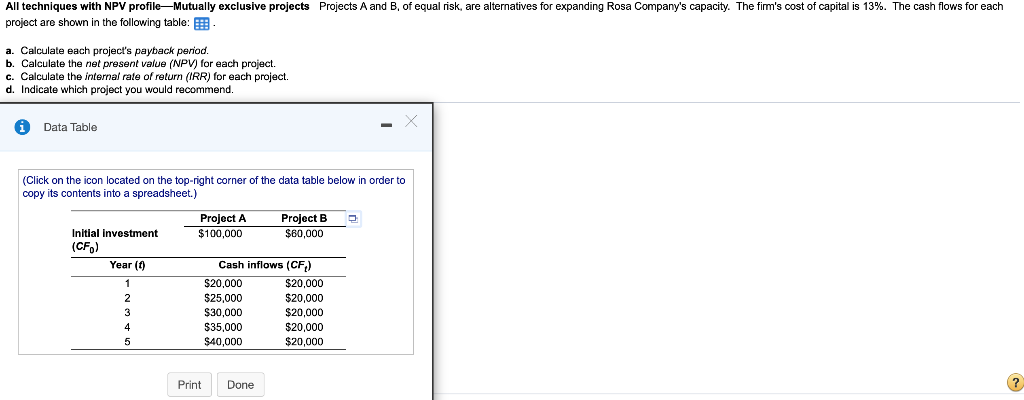Click the blue info icon beside Data Table
Image resolution: width=1024 pixels, height=400 pixels.
point(23,127)
